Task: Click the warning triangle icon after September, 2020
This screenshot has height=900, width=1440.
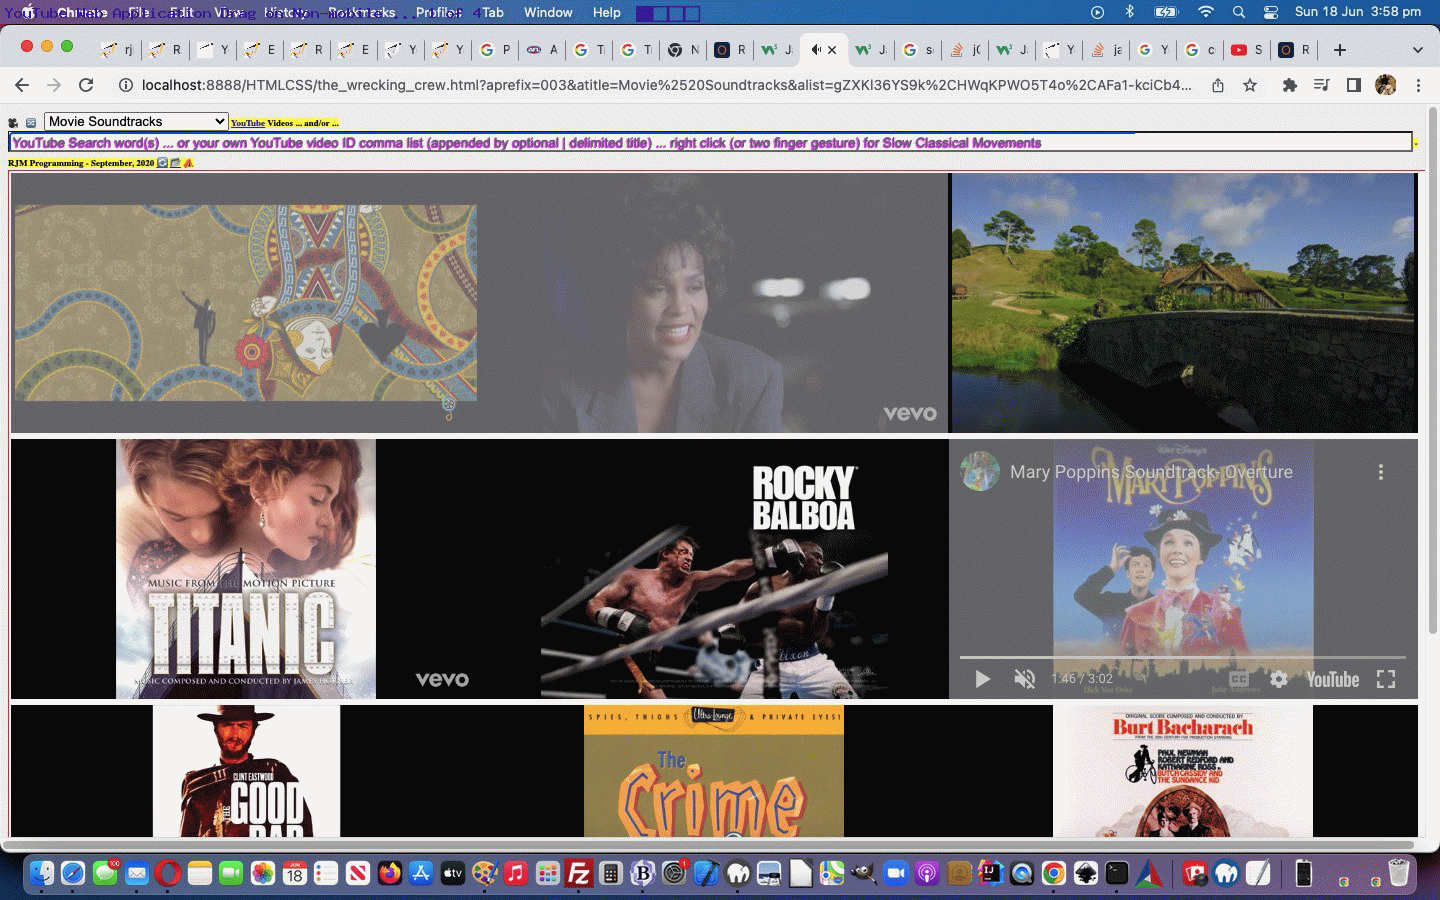Action: (x=188, y=162)
